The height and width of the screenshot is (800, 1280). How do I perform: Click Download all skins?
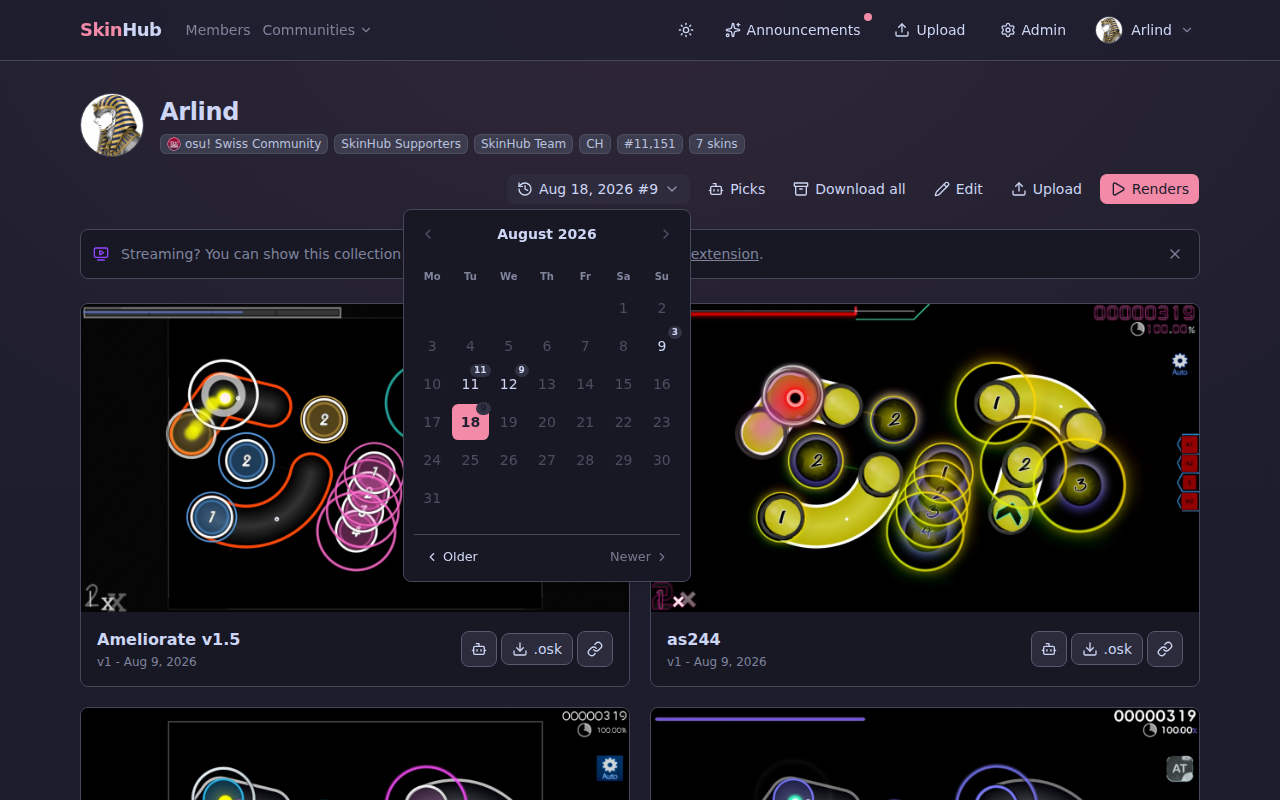pyautogui.click(x=850, y=189)
